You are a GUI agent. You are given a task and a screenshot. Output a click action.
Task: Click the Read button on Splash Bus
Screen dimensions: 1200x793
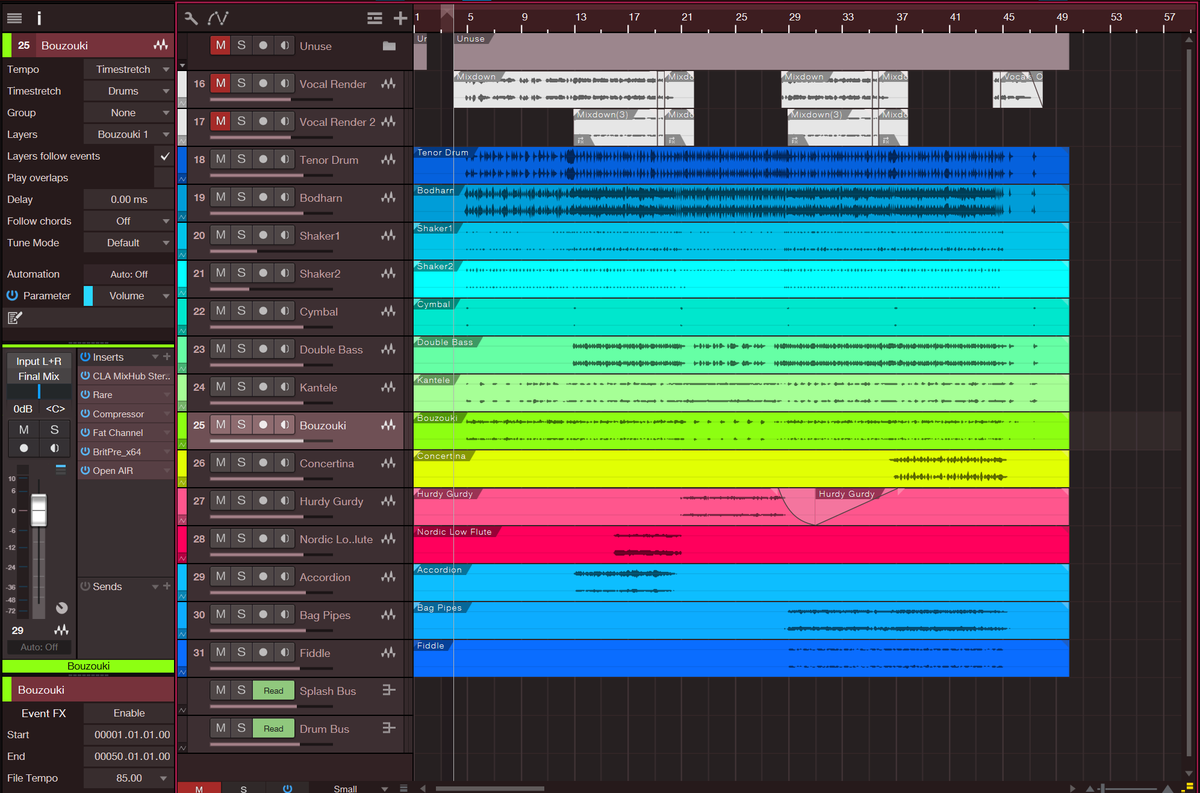[274, 691]
